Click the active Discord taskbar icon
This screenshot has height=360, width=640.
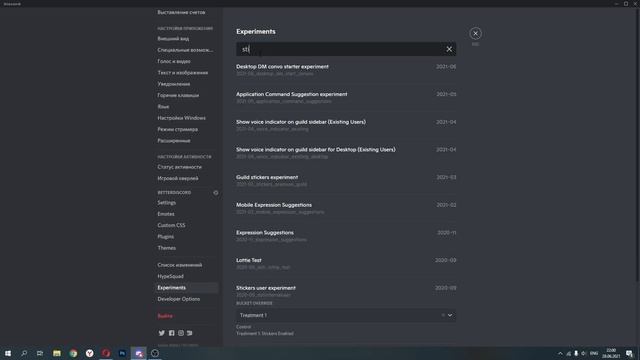[139, 353]
